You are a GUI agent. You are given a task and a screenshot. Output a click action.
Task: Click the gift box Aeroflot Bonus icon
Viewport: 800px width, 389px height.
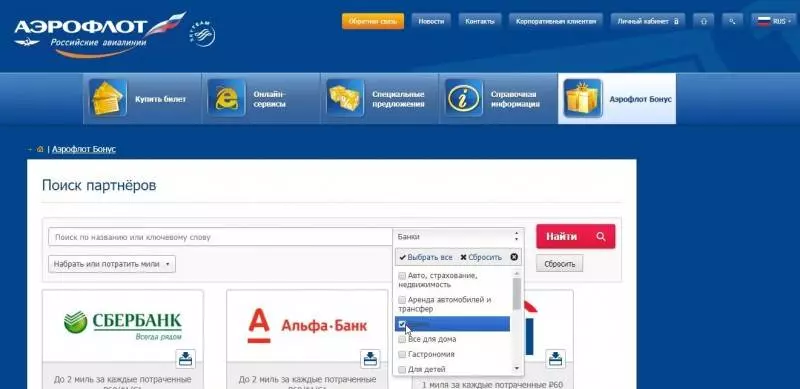[583, 98]
